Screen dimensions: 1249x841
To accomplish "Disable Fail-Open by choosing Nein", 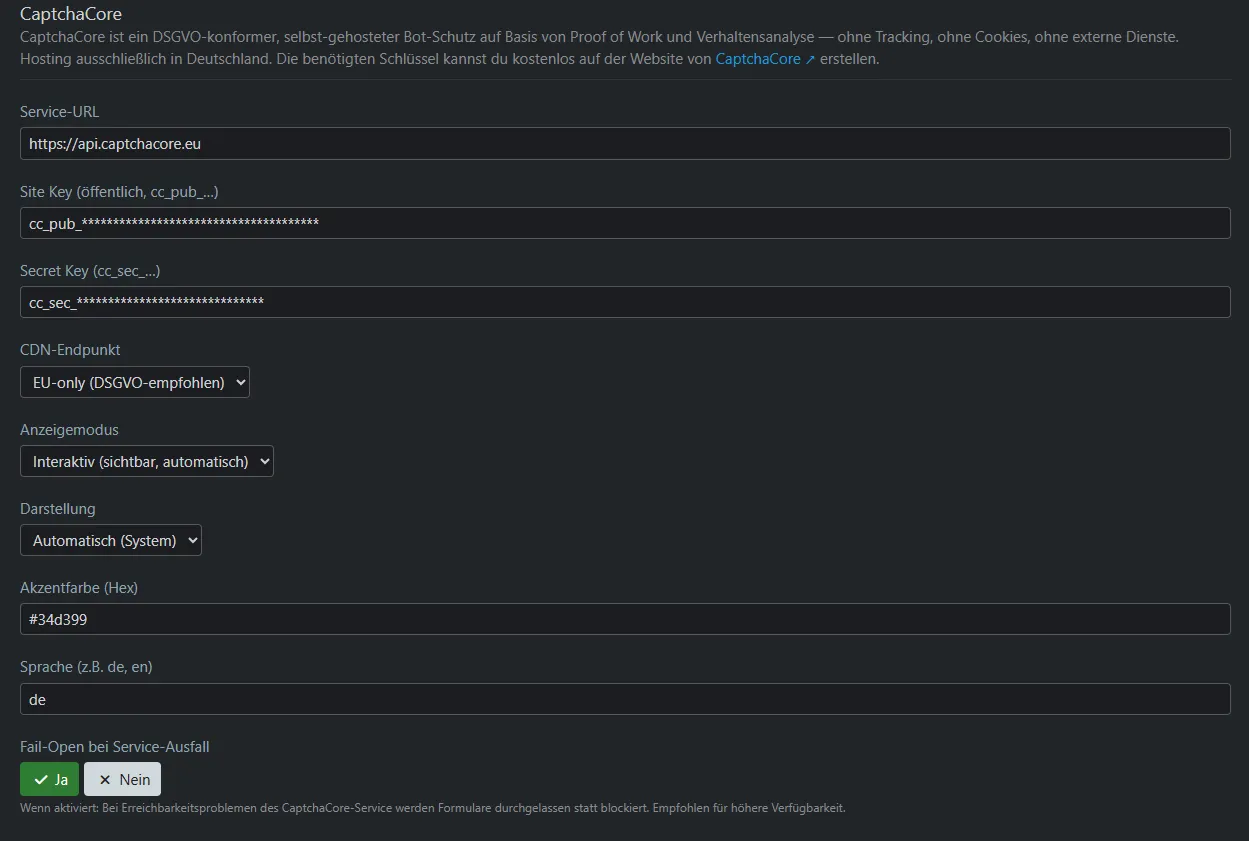I will (123, 780).
